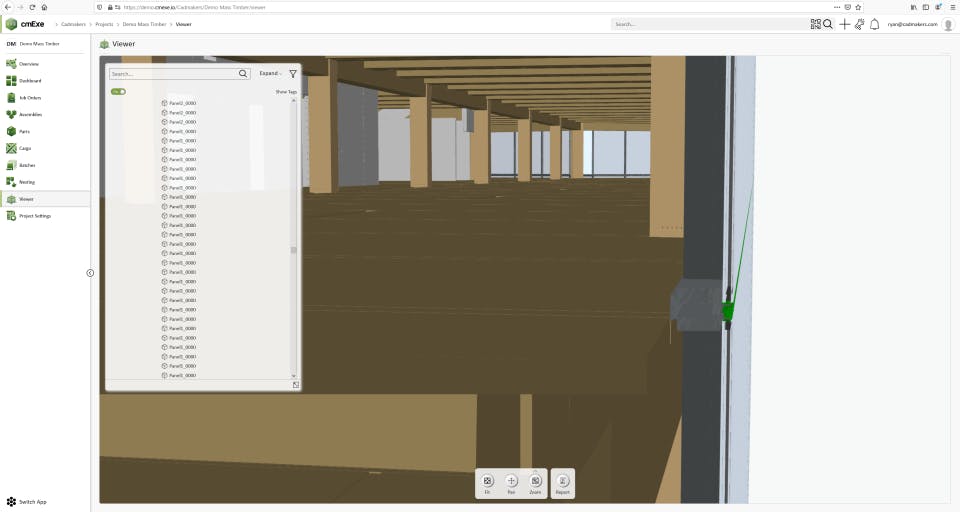This screenshot has width=960, height=512.
Task: Activate the Pan tool
Action: (x=511, y=483)
